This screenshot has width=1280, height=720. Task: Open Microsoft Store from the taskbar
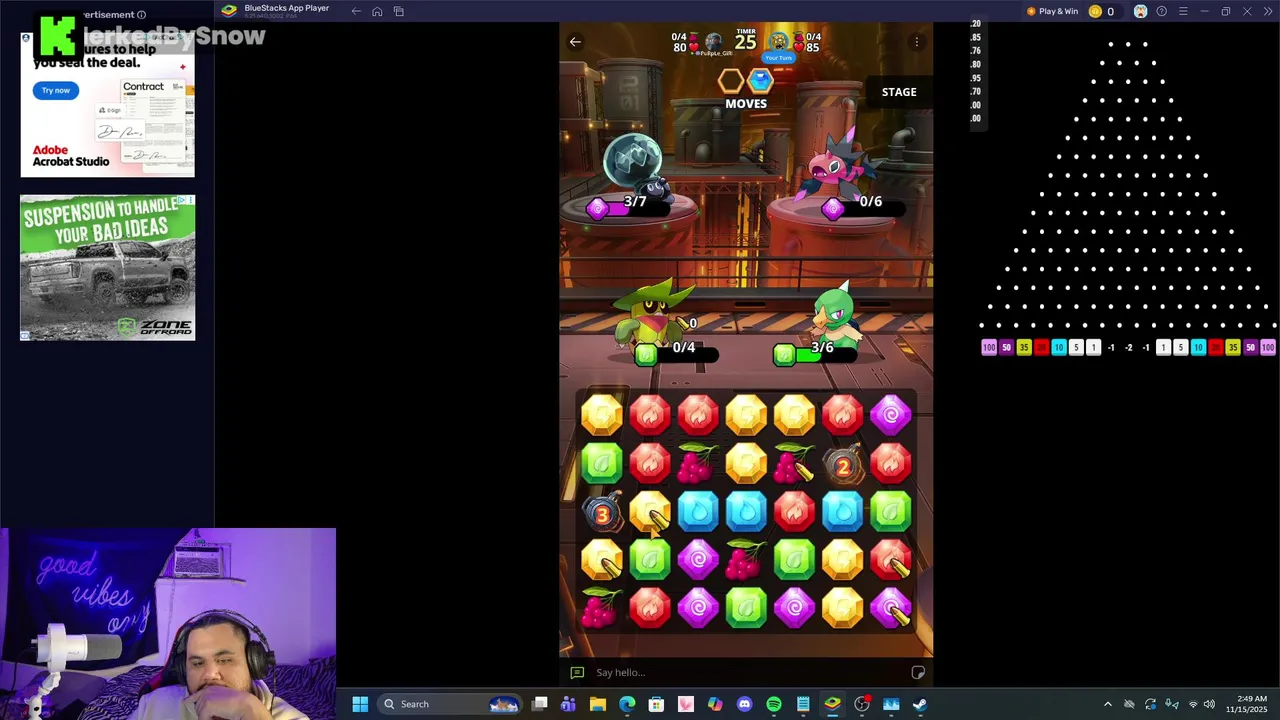point(656,704)
